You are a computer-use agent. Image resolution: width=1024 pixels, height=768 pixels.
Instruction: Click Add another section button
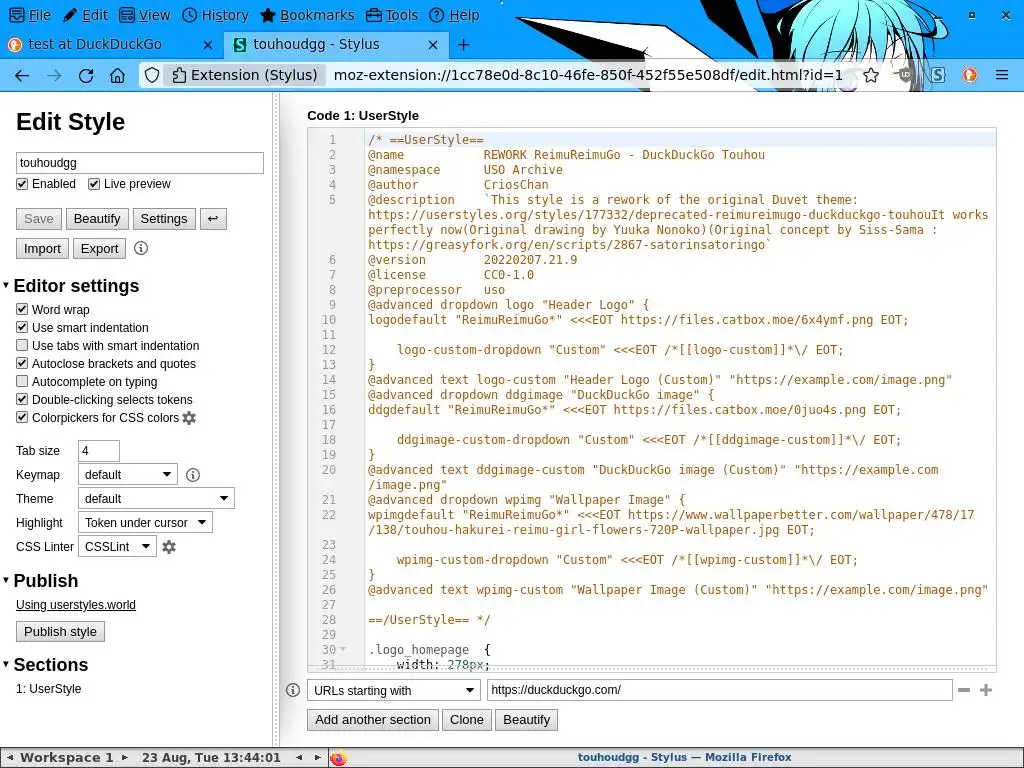373,720
